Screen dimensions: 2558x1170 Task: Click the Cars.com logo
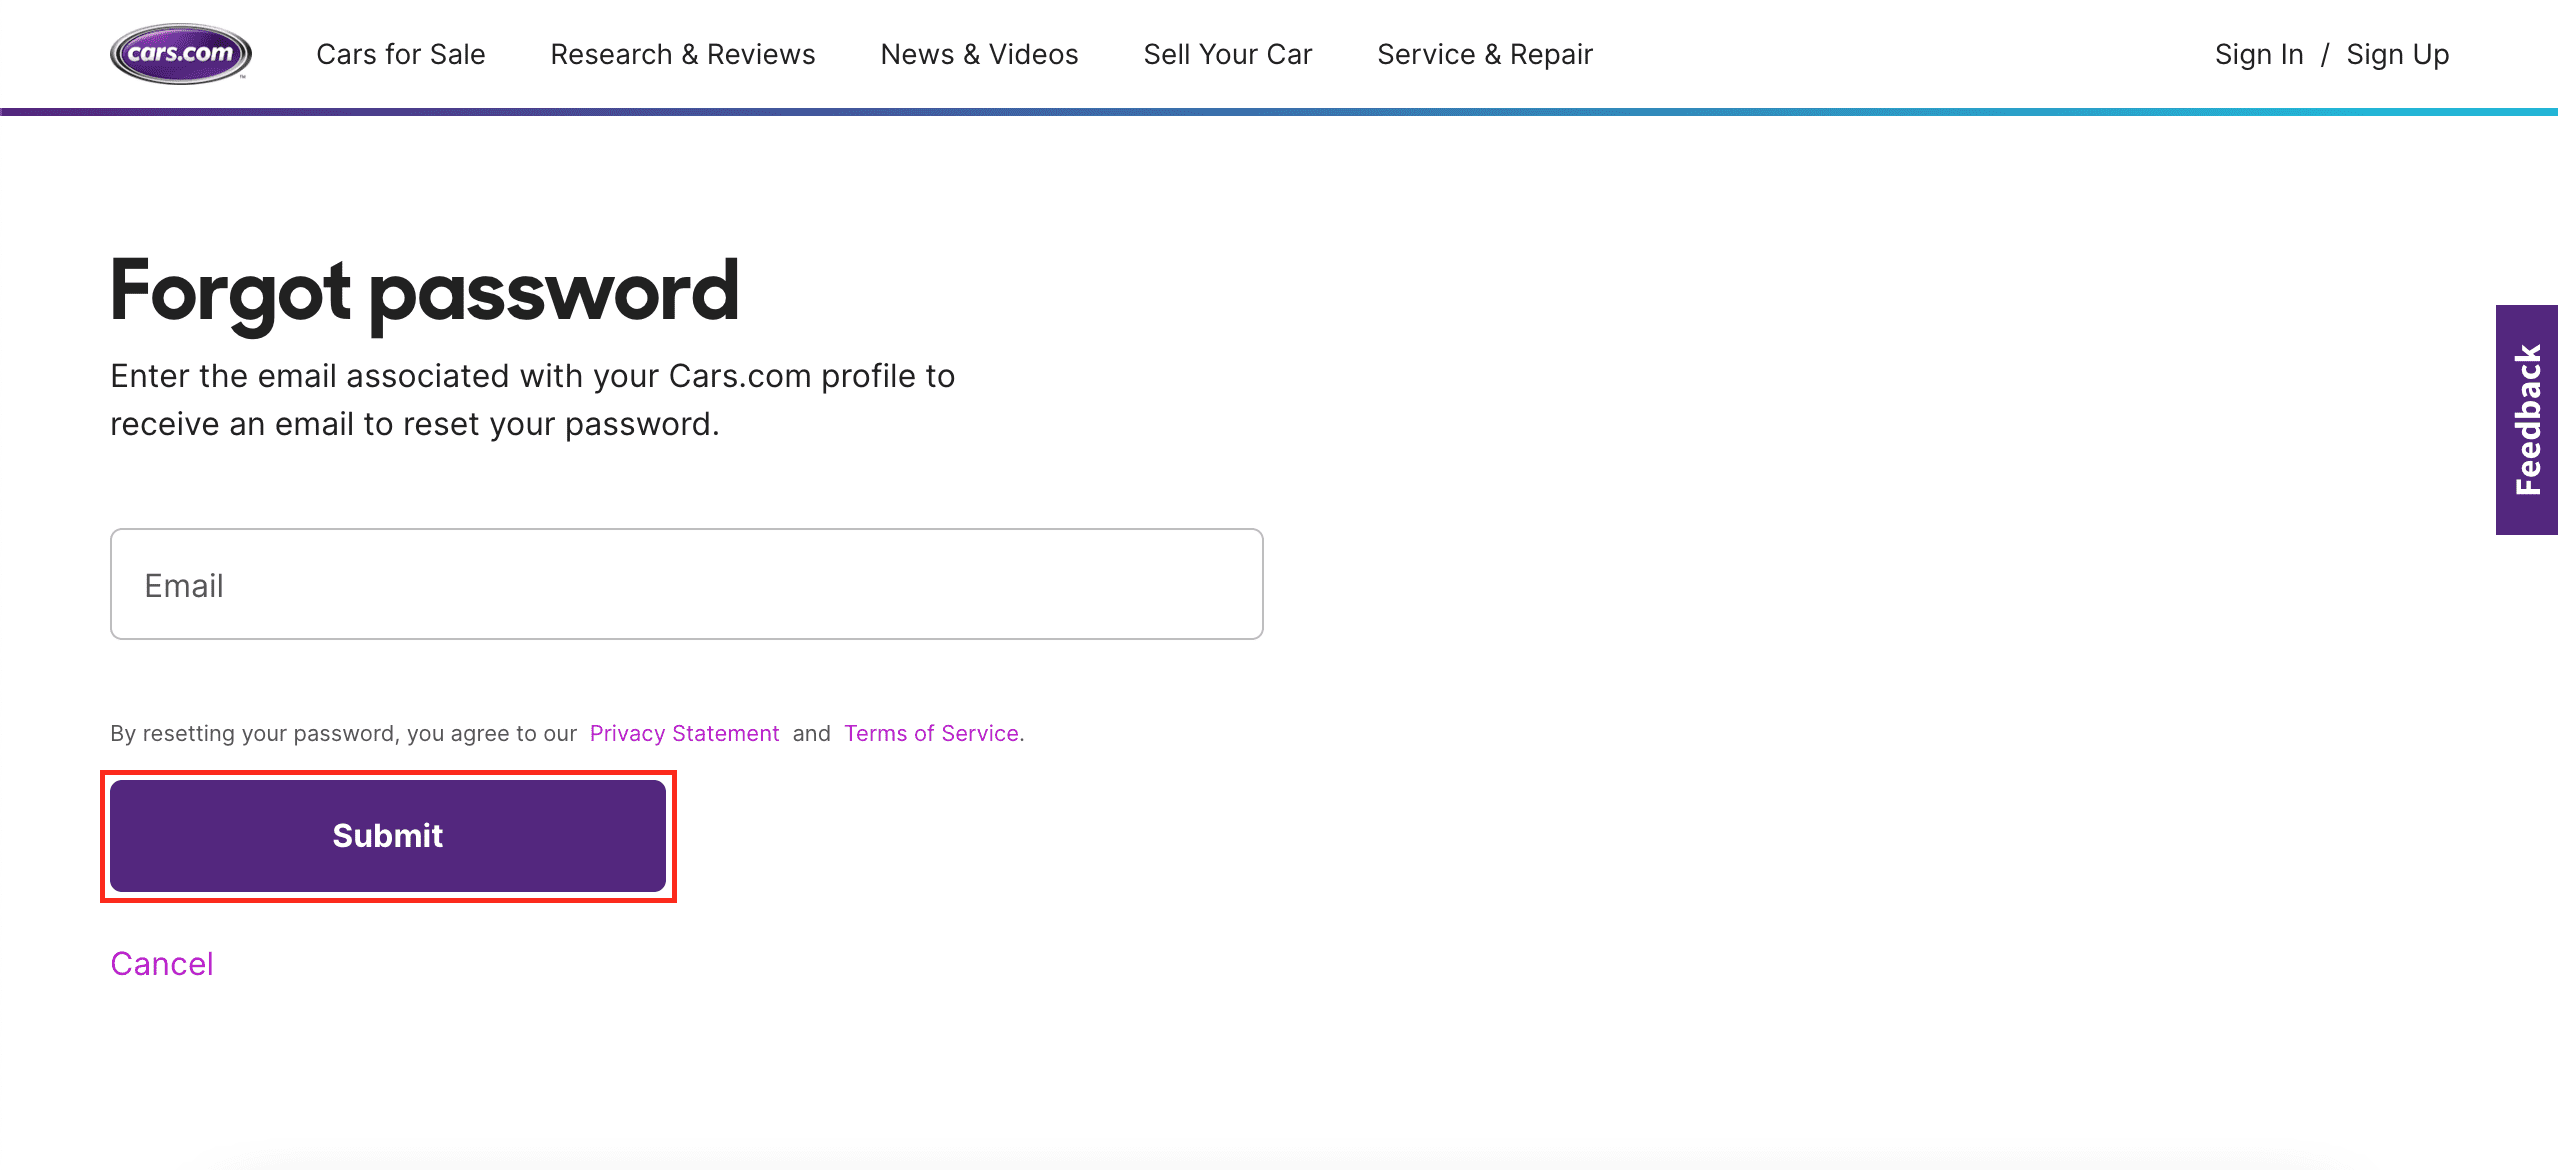click(180, 54)
